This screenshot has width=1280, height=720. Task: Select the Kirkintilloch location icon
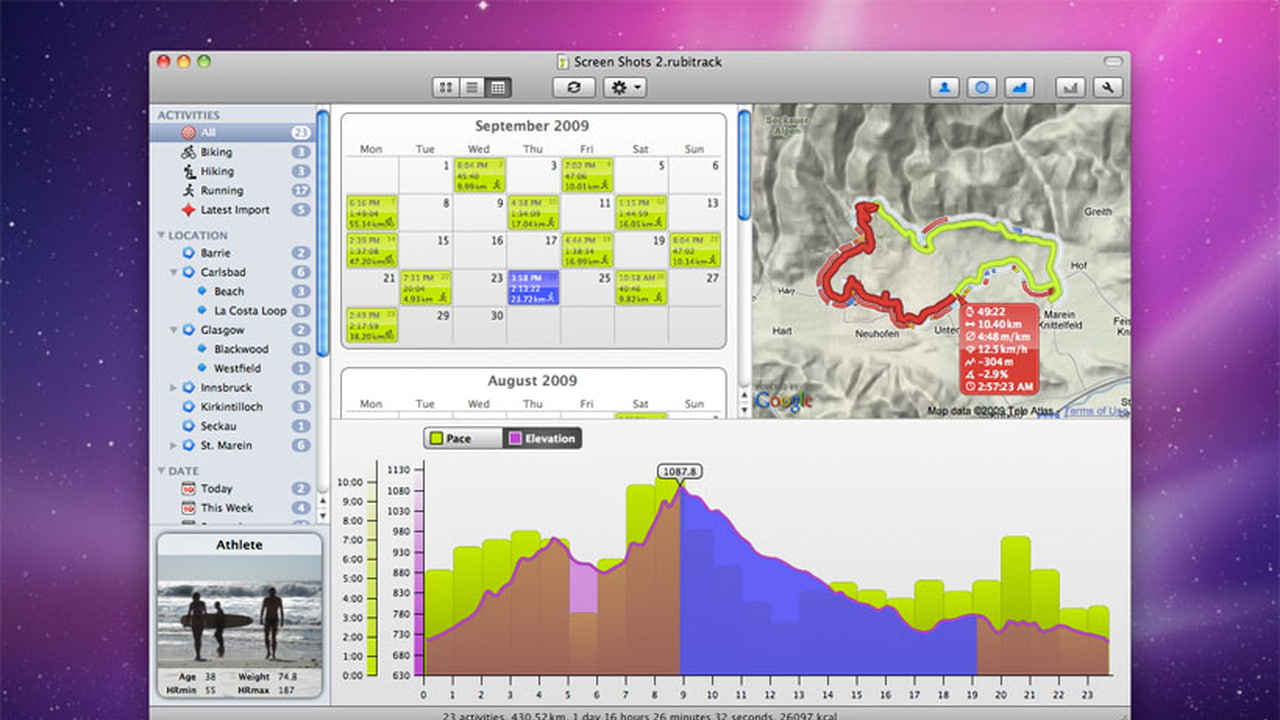point(188,407)
